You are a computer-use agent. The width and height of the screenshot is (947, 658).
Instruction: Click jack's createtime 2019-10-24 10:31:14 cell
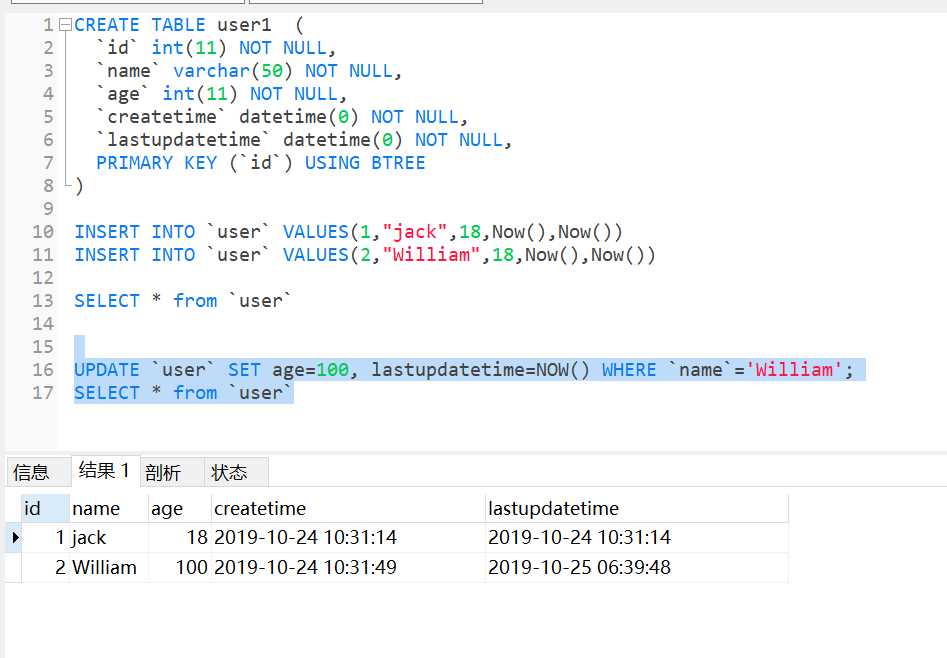(348, 537)
